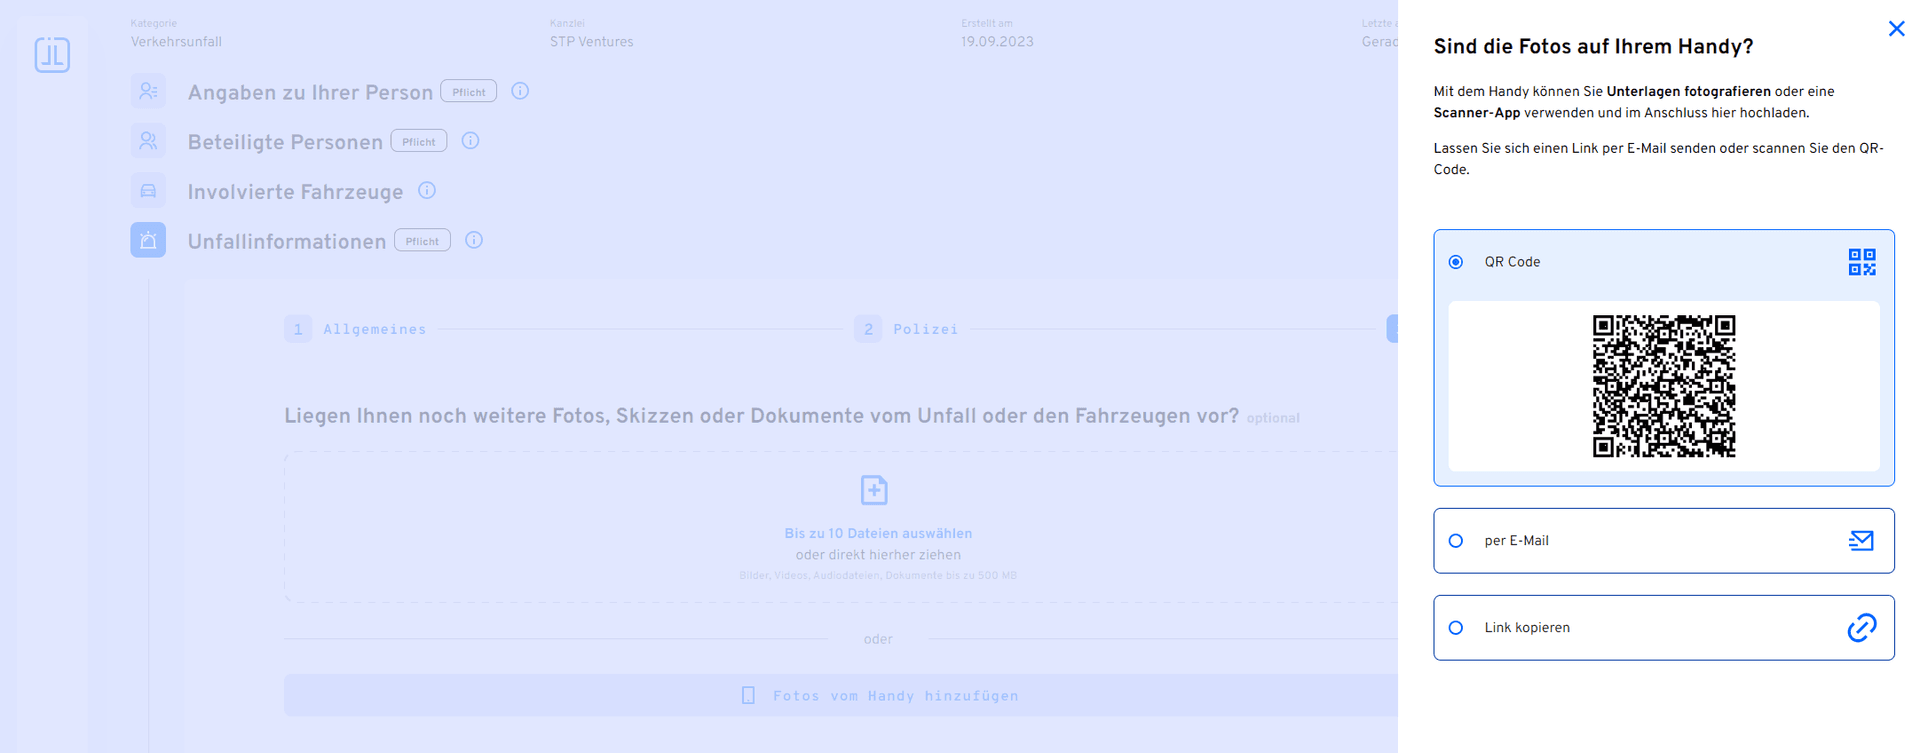The image size is (1920, 753).
Task: Click the chain link copy icon
Action: 1862,628
